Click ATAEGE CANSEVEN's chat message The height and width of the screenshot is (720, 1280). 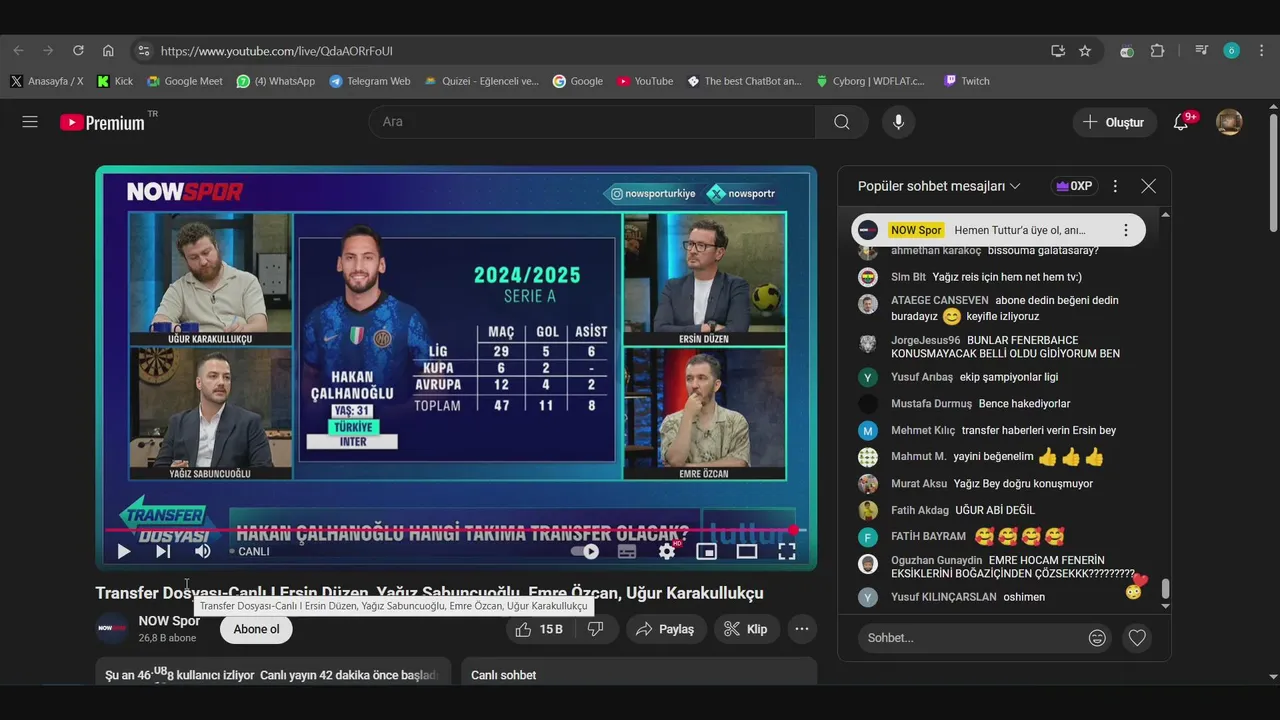(1004, 308)
